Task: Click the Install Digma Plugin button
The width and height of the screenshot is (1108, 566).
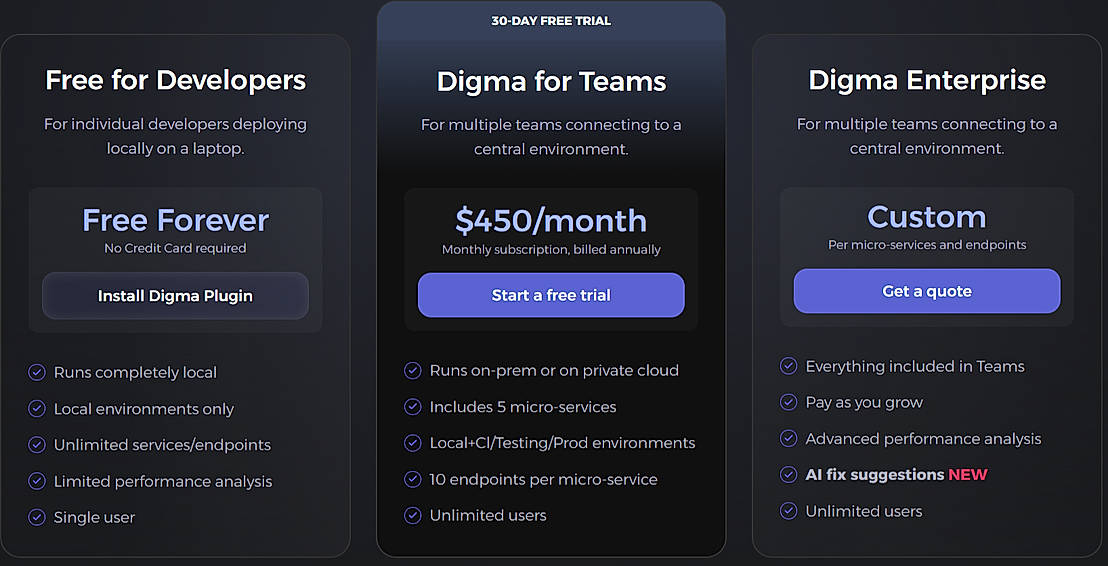Action: (x=175, y=296)
